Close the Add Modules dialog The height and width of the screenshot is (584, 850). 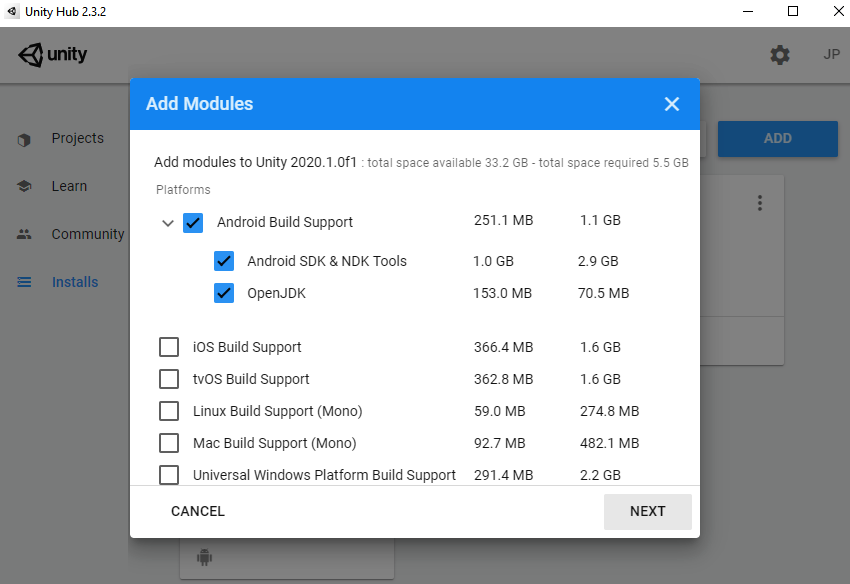coord(672,104)
